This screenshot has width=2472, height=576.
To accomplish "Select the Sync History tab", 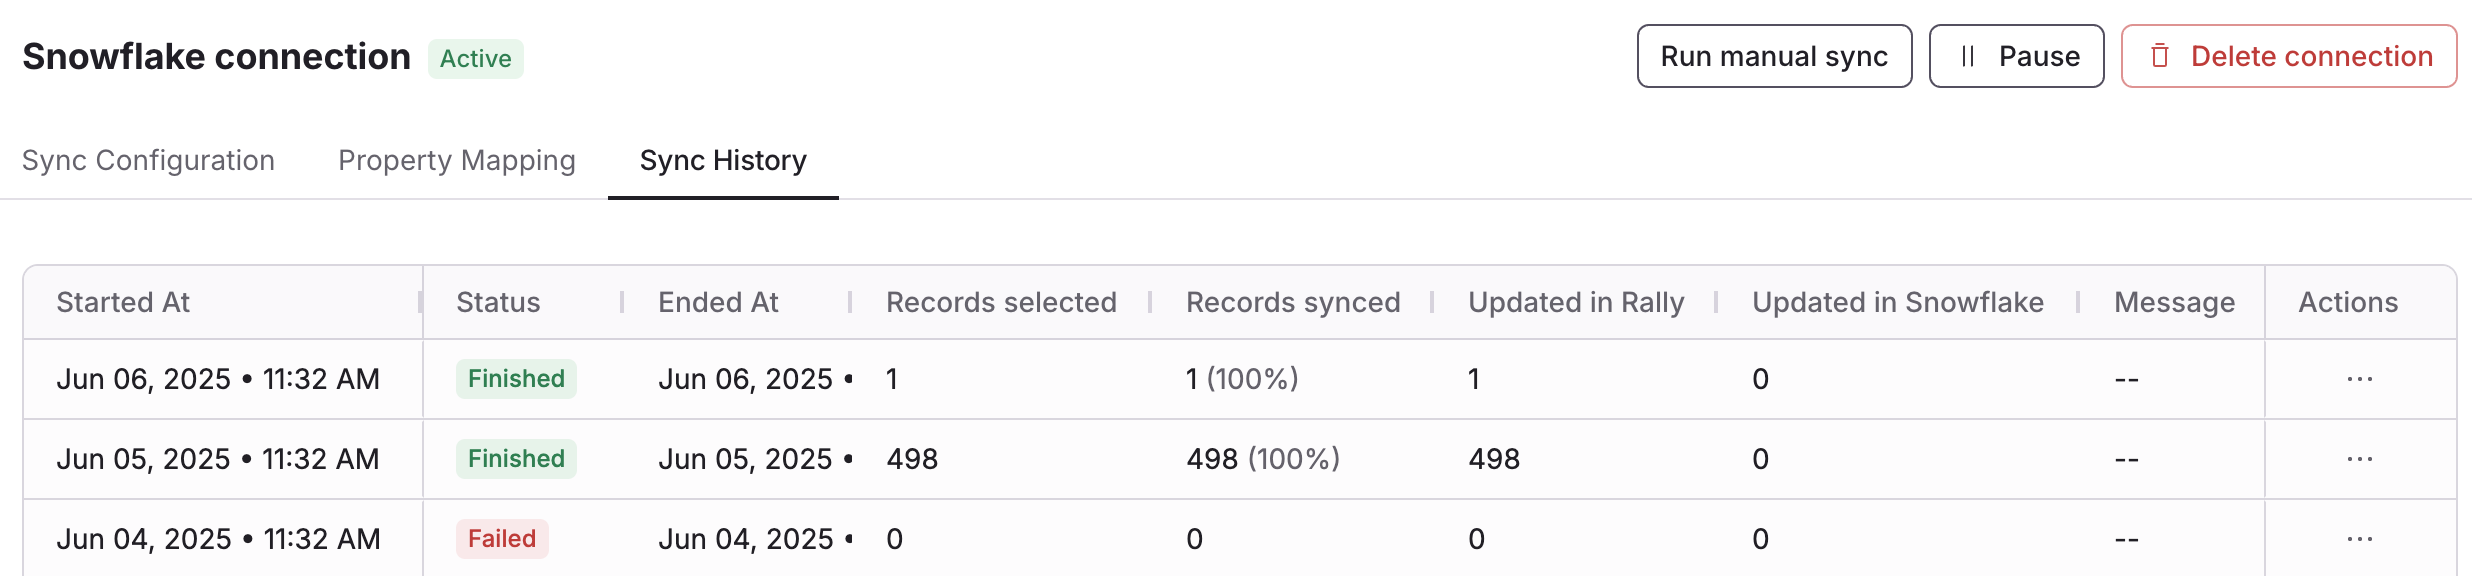I will click(x=723, y=160).
